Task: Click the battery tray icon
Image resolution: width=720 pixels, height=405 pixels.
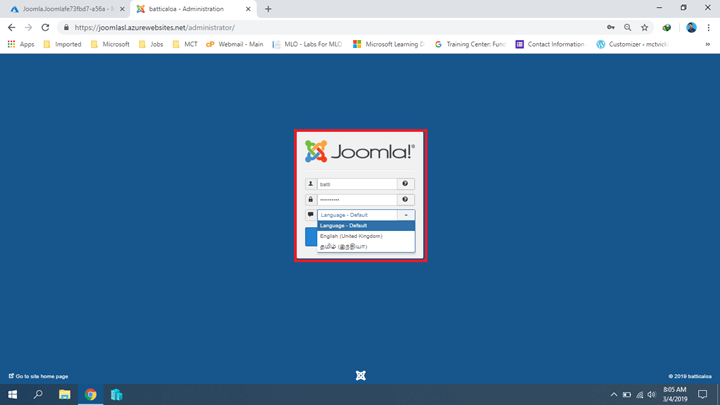Action: tap(627, 394)
